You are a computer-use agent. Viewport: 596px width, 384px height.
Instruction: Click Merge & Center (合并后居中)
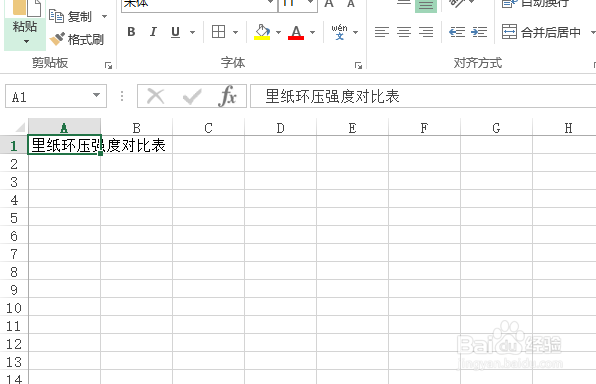coord(541,32)
